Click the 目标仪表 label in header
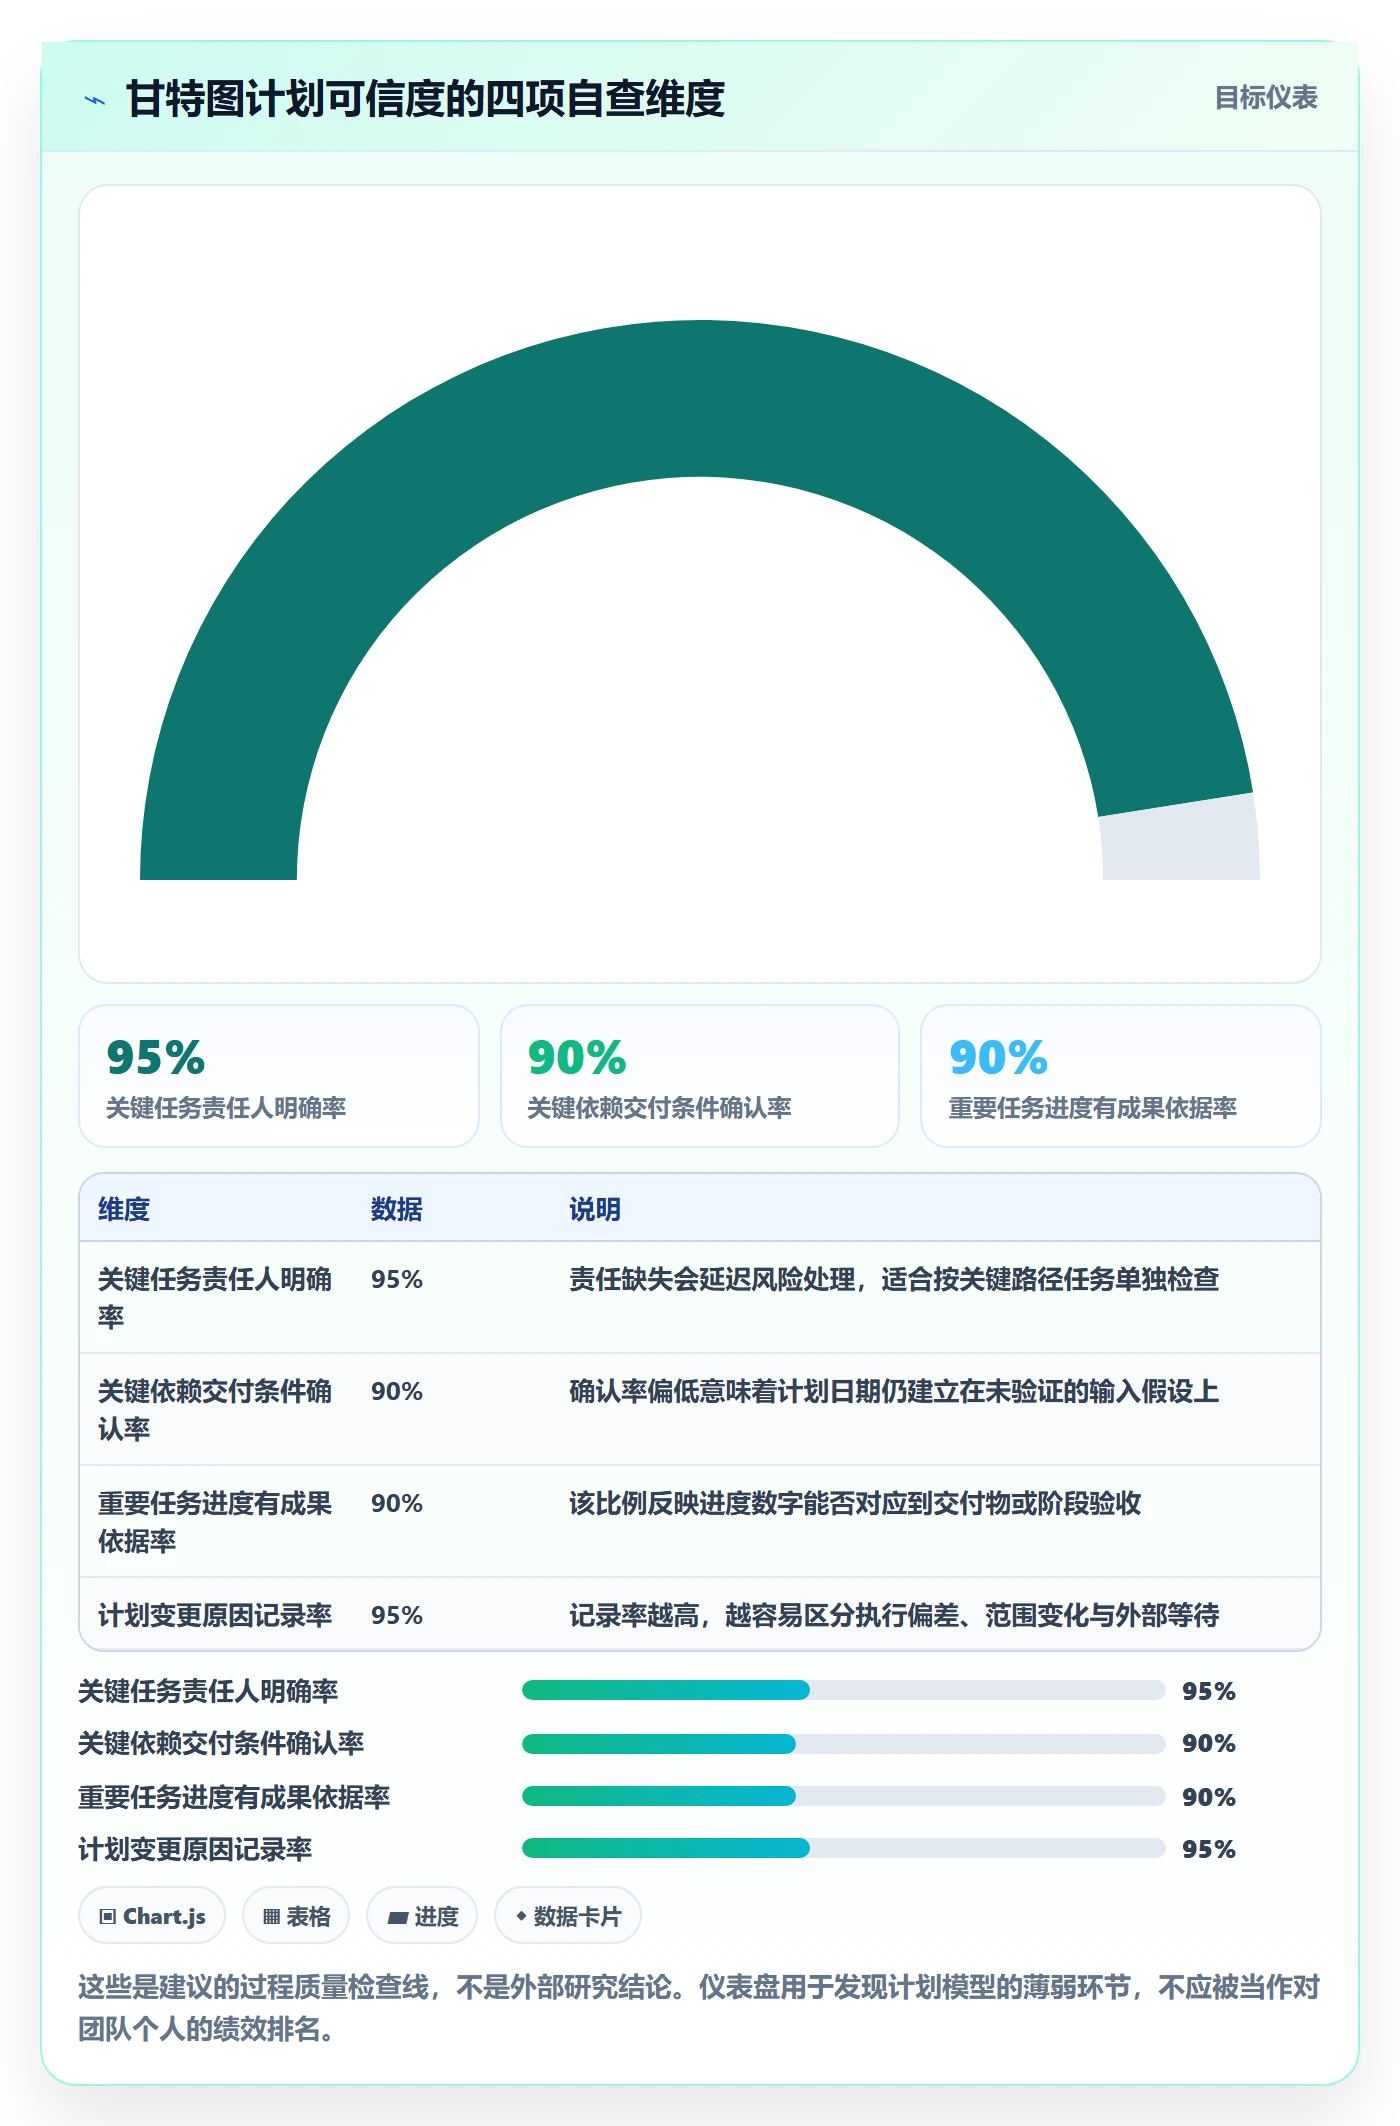The height and width of the screenshot is (2126, 1400). [1265, 98]
